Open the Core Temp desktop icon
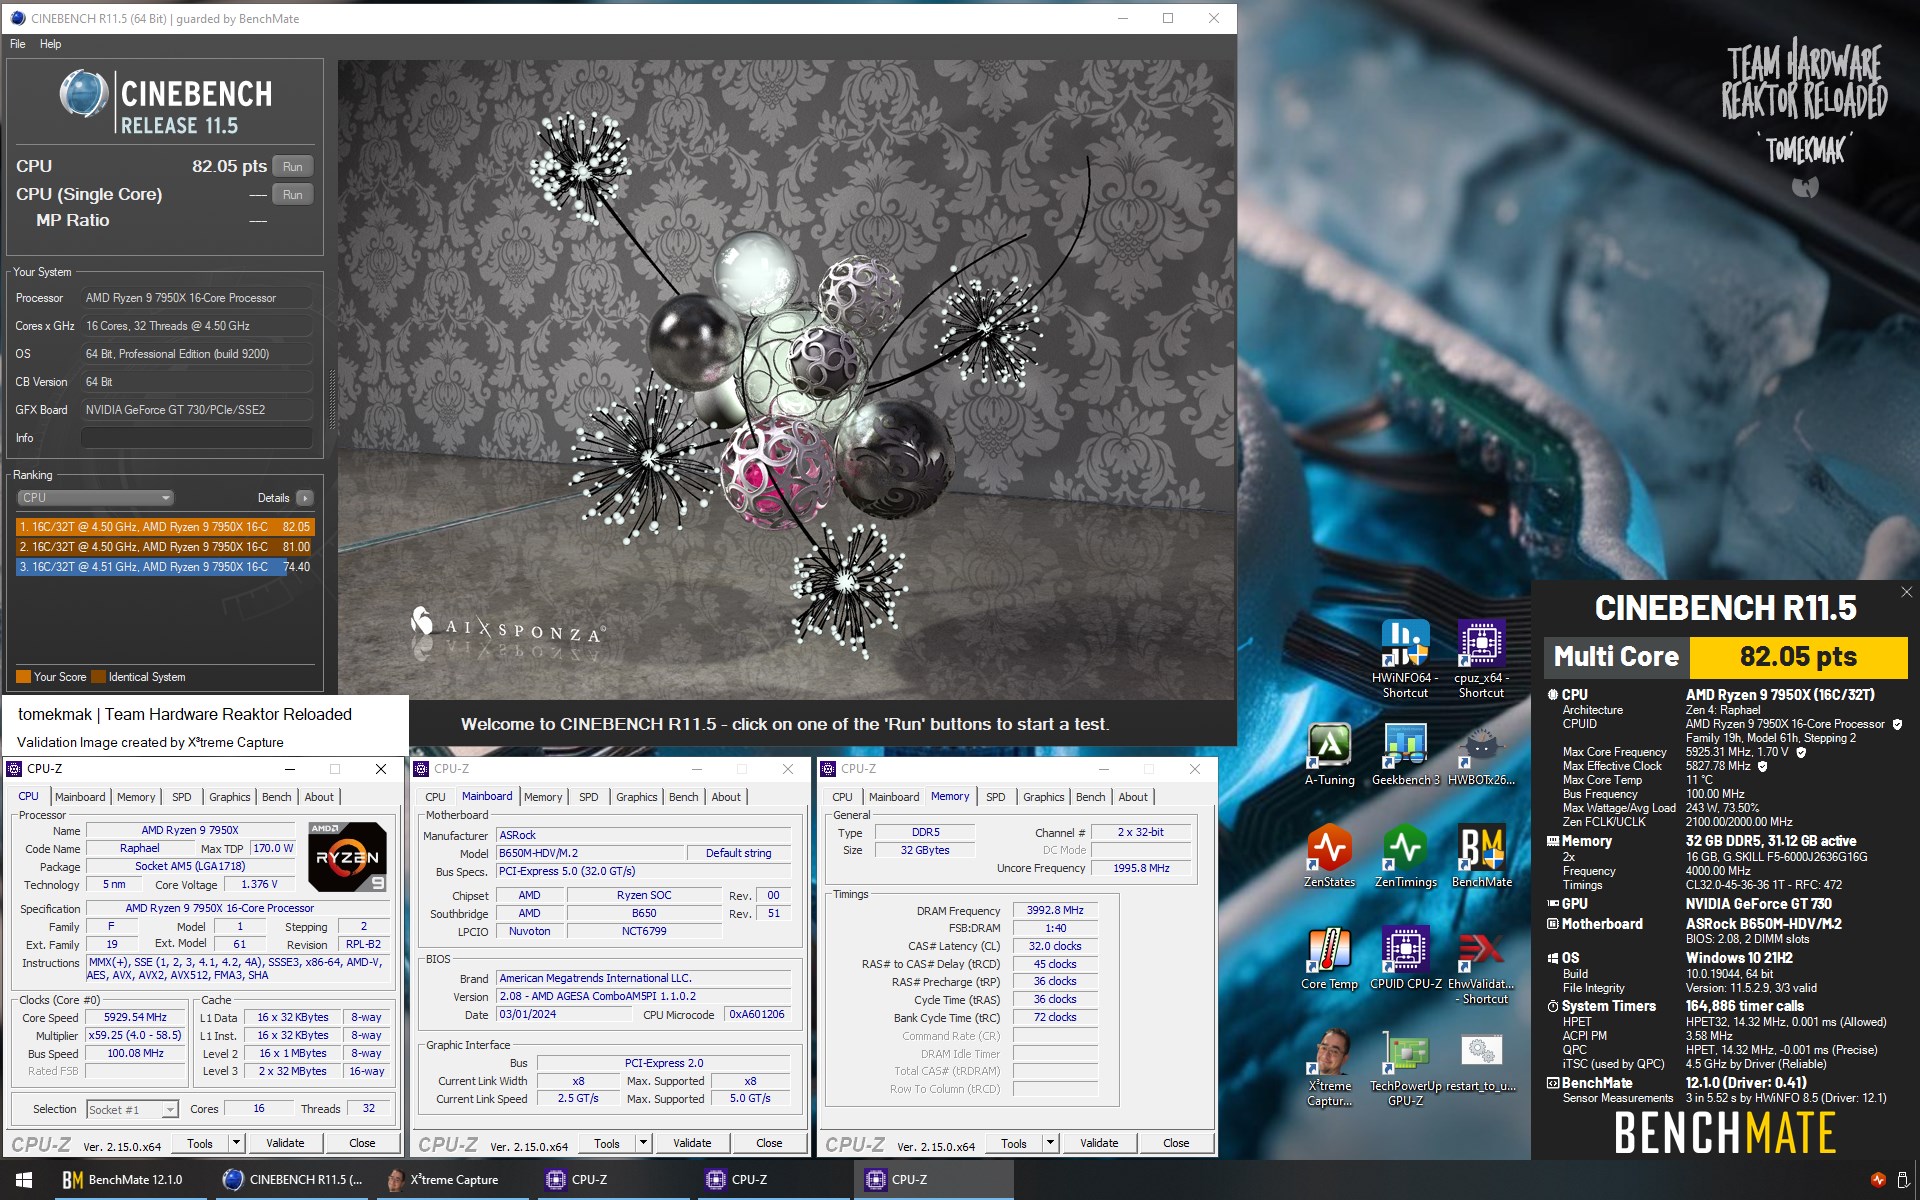The height and width of the screenshot is (1200, 1920). click(1329, 959)
